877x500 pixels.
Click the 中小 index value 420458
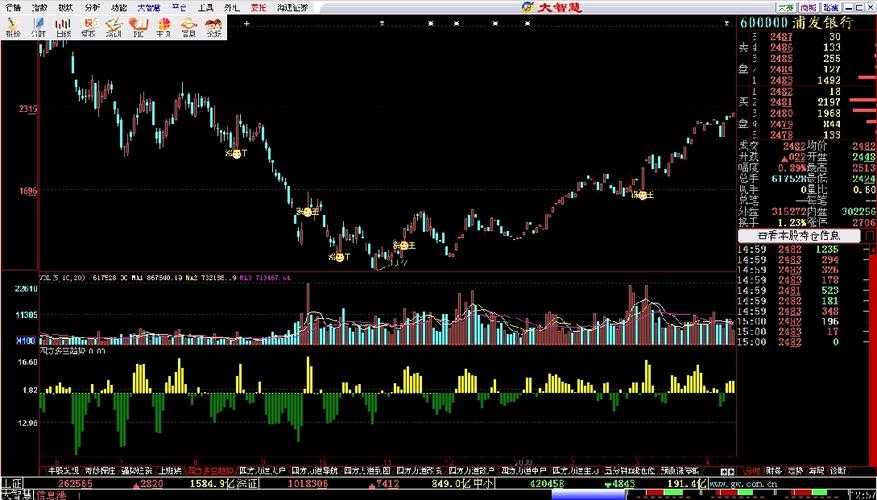pyautogui.click(x=546, y=484)
